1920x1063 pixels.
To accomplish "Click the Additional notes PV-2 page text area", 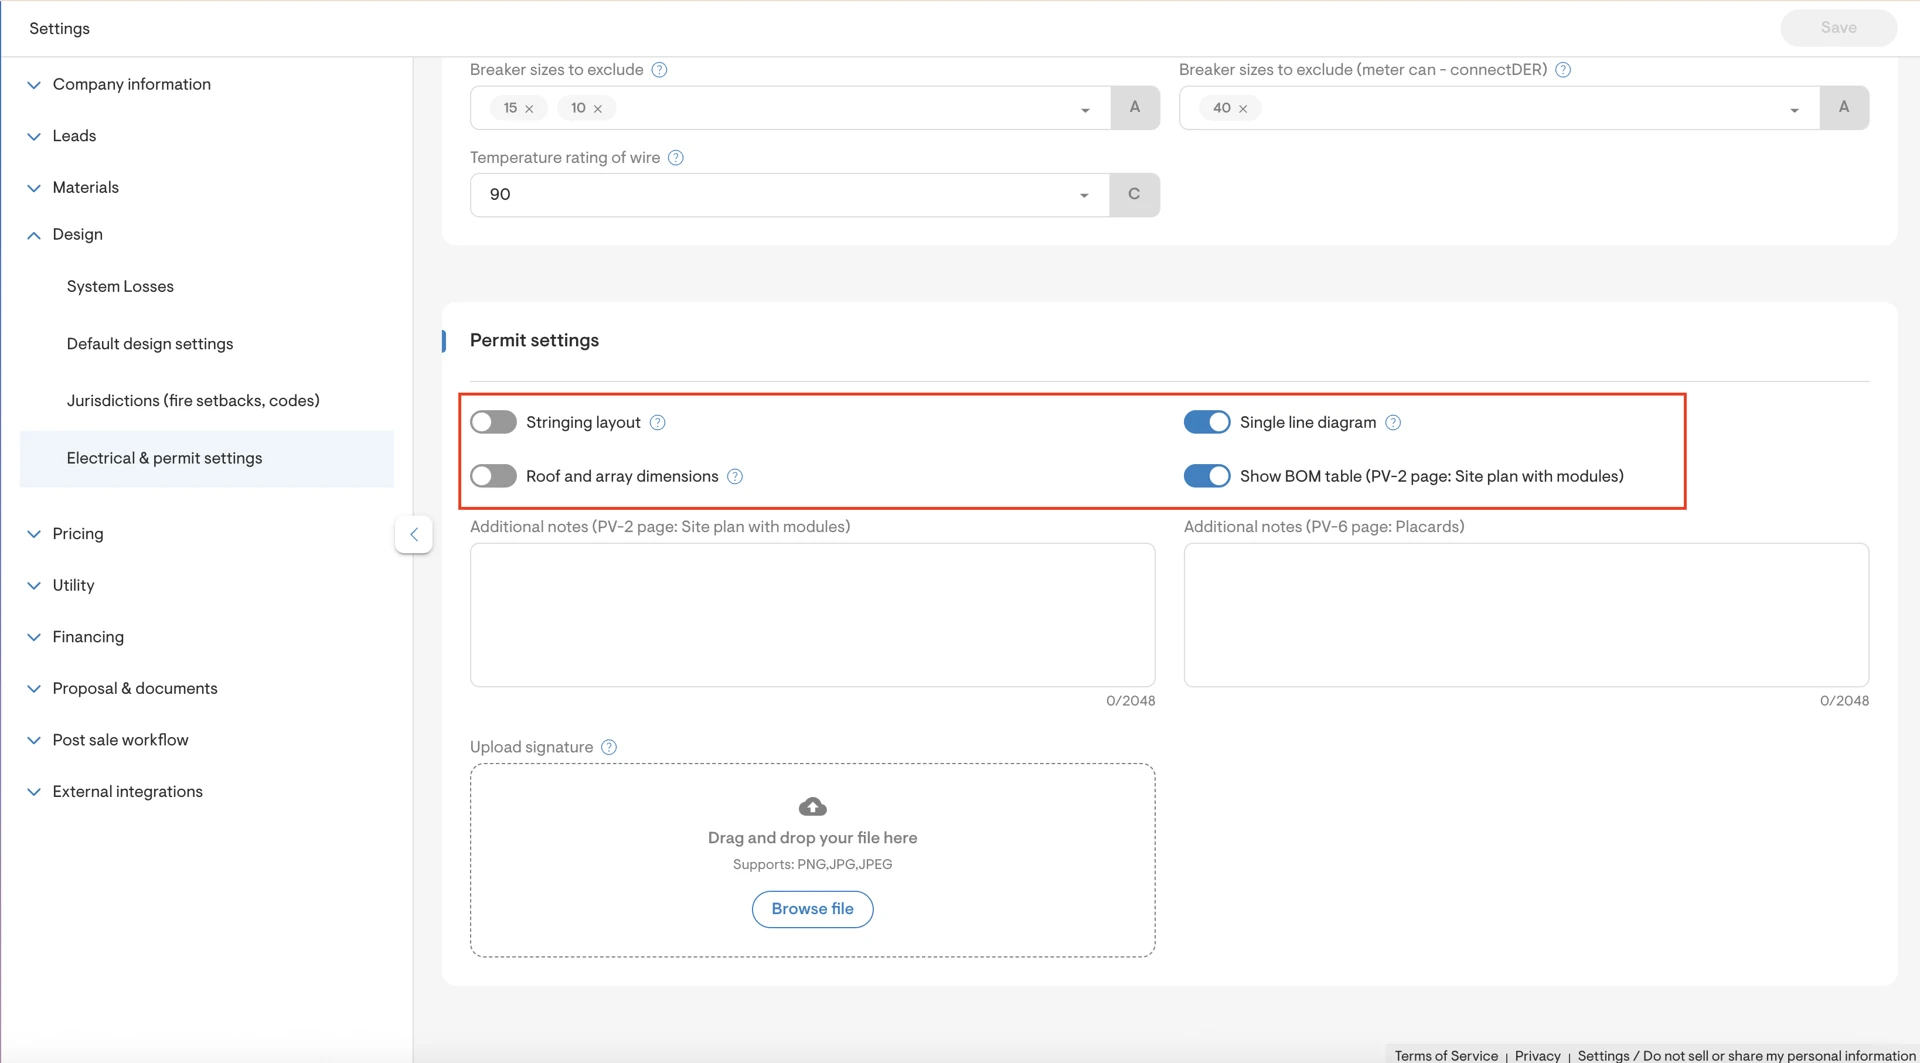I will [x=812, y=615].
